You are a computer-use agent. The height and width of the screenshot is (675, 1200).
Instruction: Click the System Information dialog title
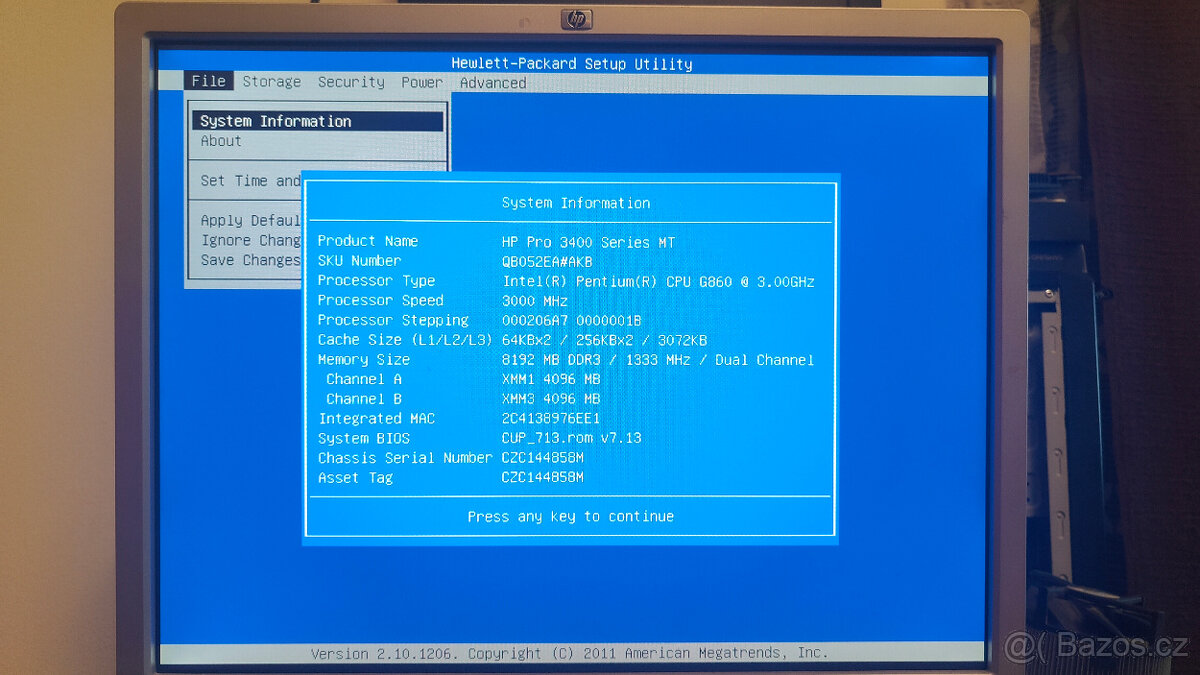575,203
